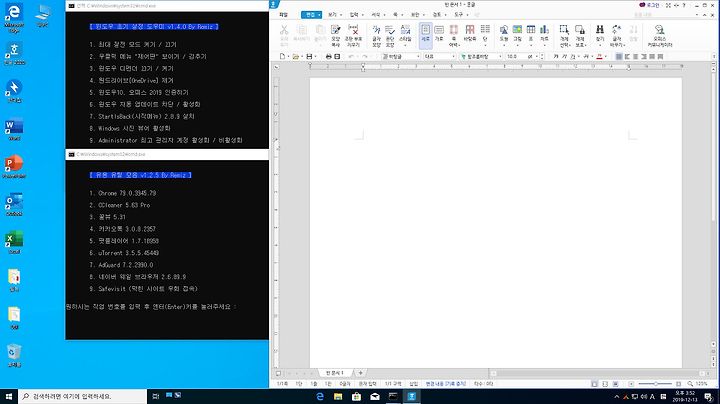
Task: Click the Save disk icon in Hancom toolbar
Action: 309,56
